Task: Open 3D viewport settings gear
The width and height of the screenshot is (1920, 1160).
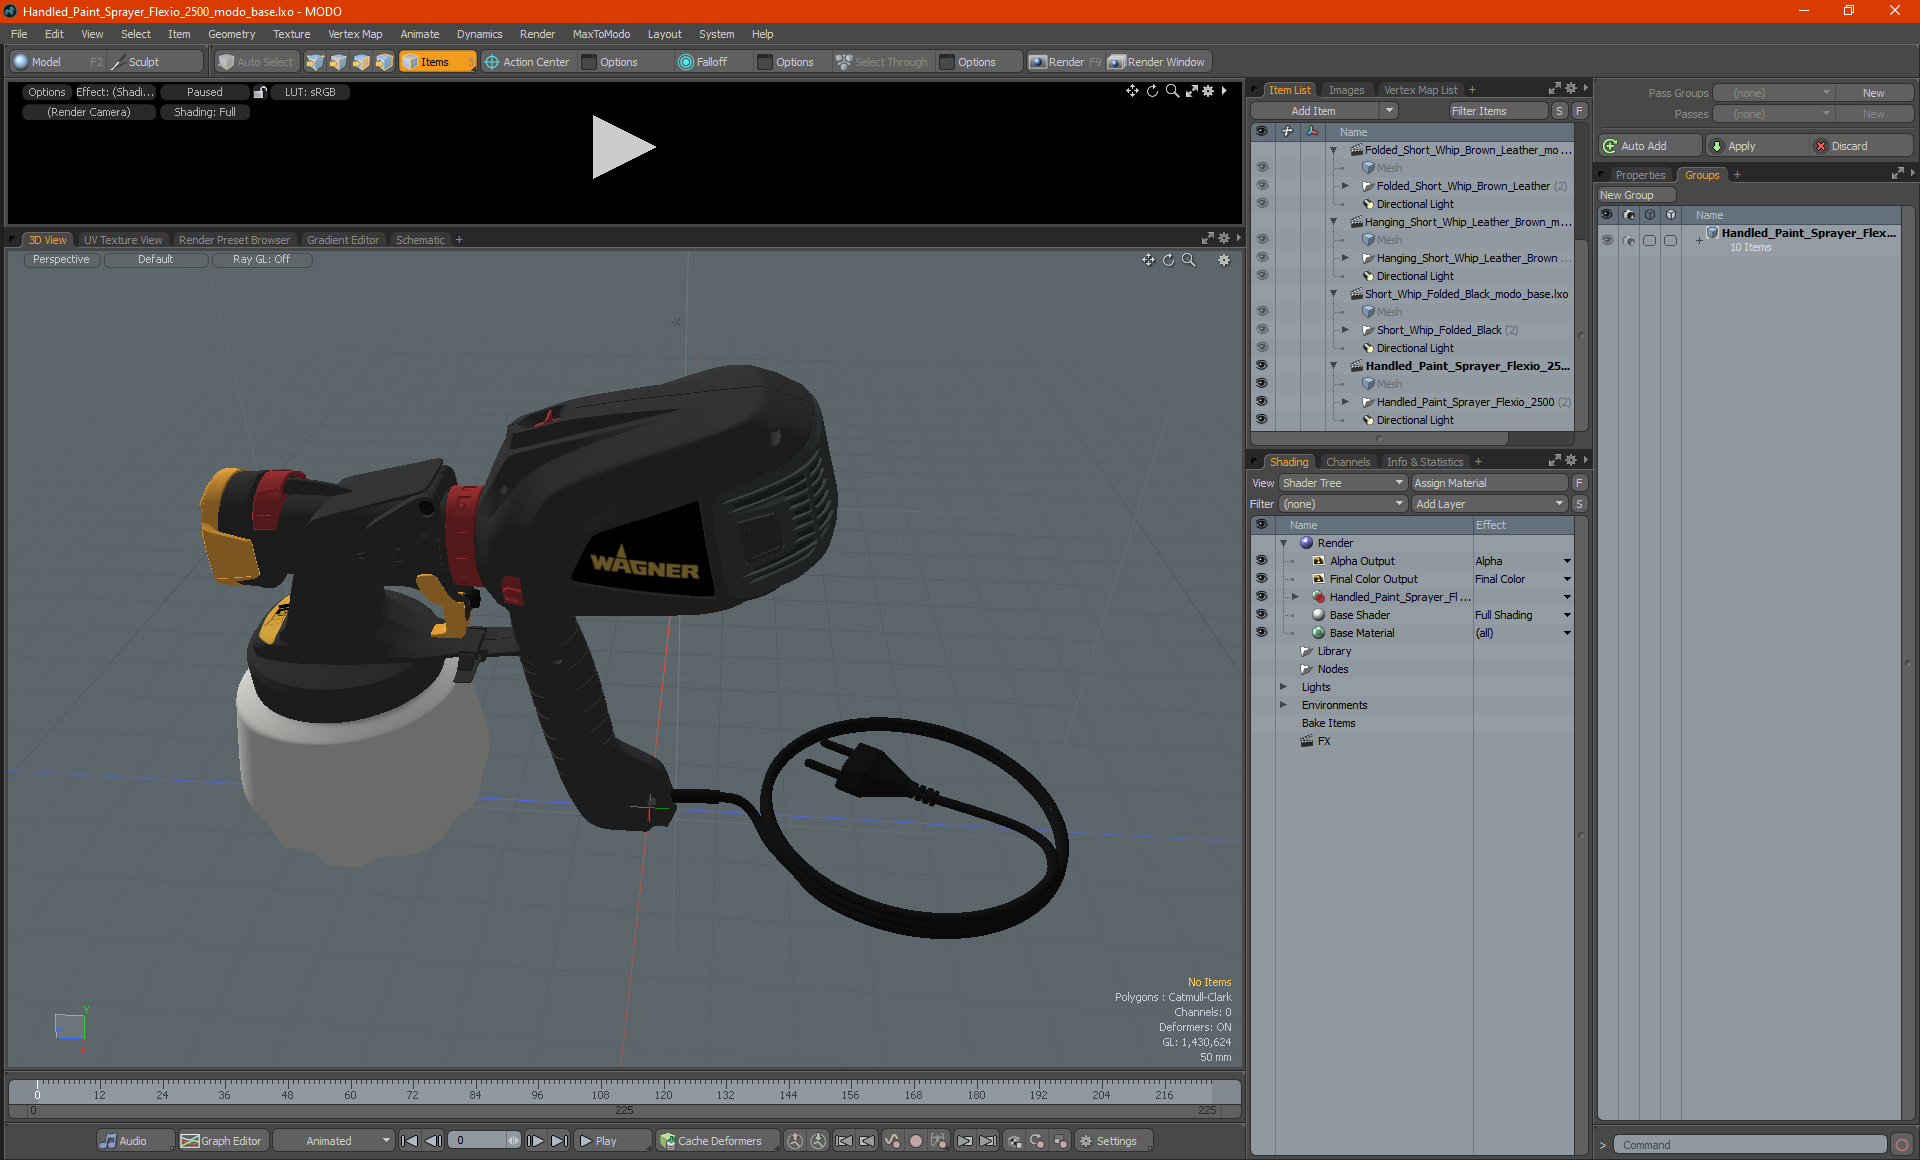Action: point(1223,260)
